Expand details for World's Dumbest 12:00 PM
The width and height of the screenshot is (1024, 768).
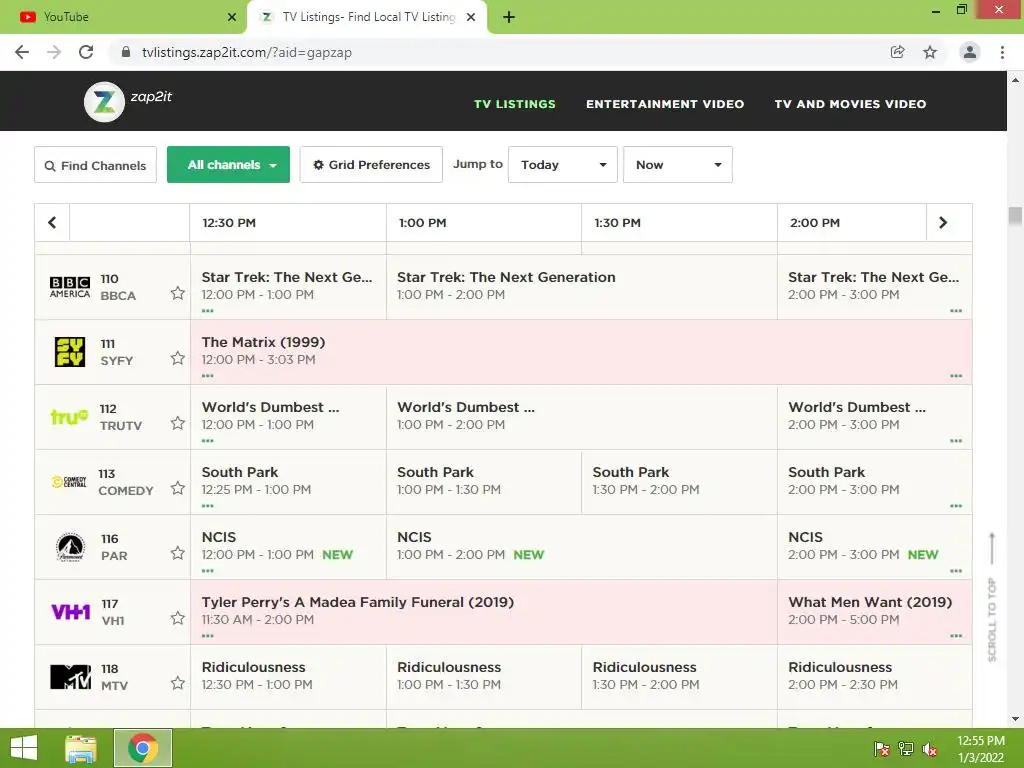click(x=208, y=441)
